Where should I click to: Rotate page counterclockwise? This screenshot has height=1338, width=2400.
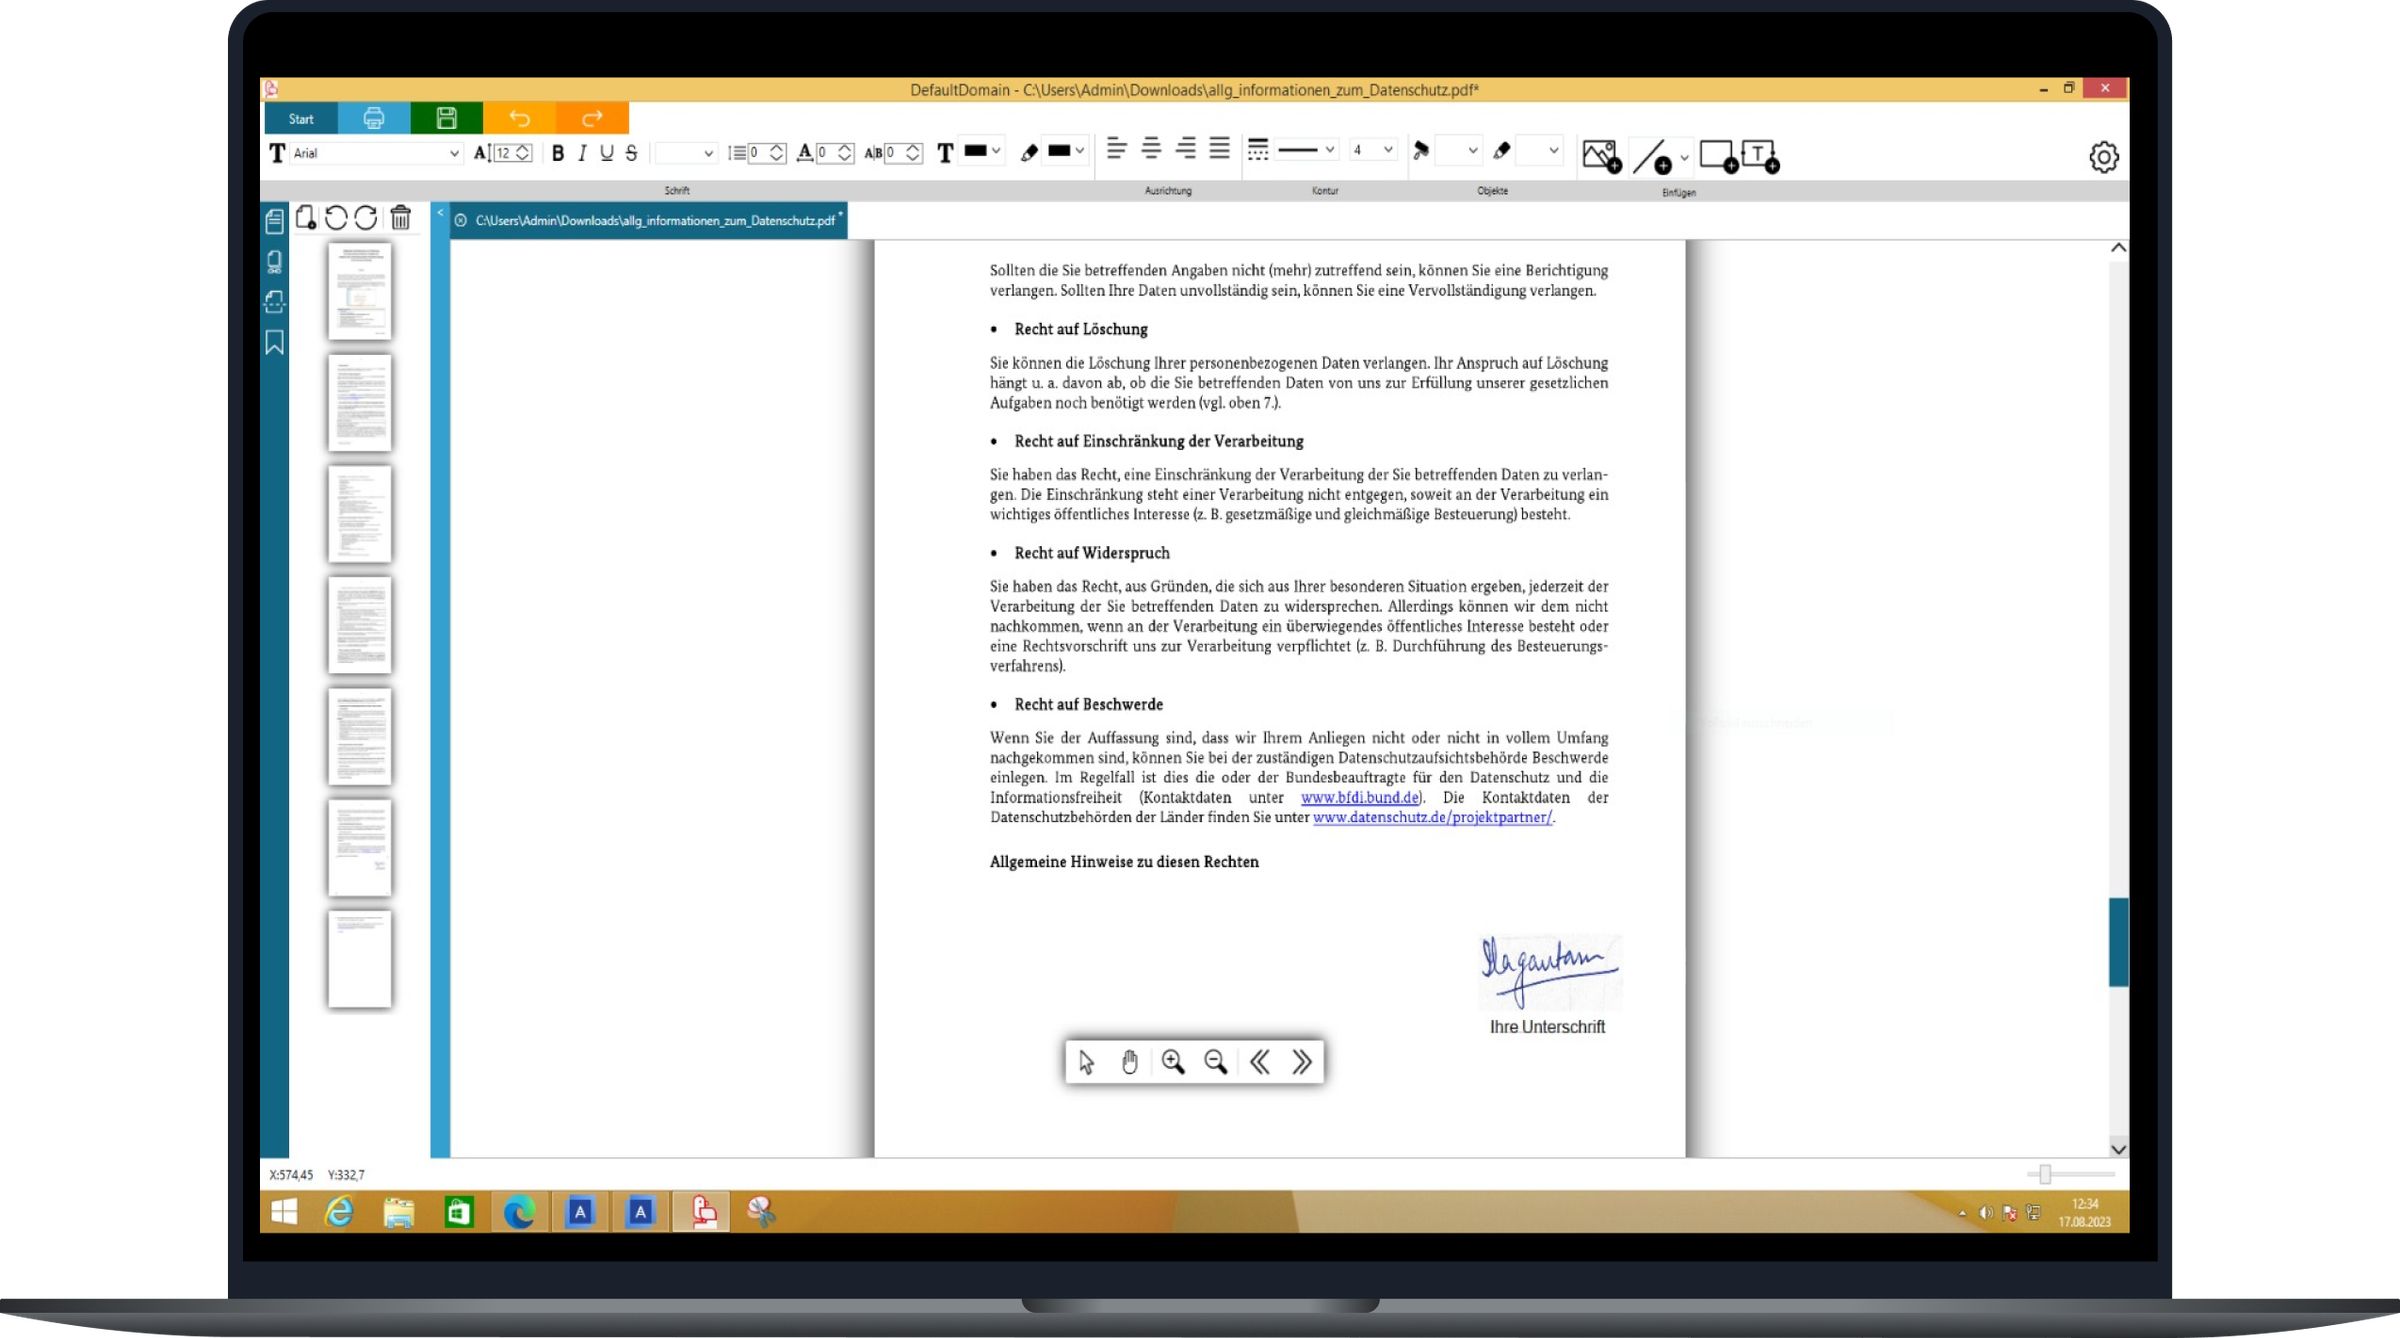click(x=336, y=218)
